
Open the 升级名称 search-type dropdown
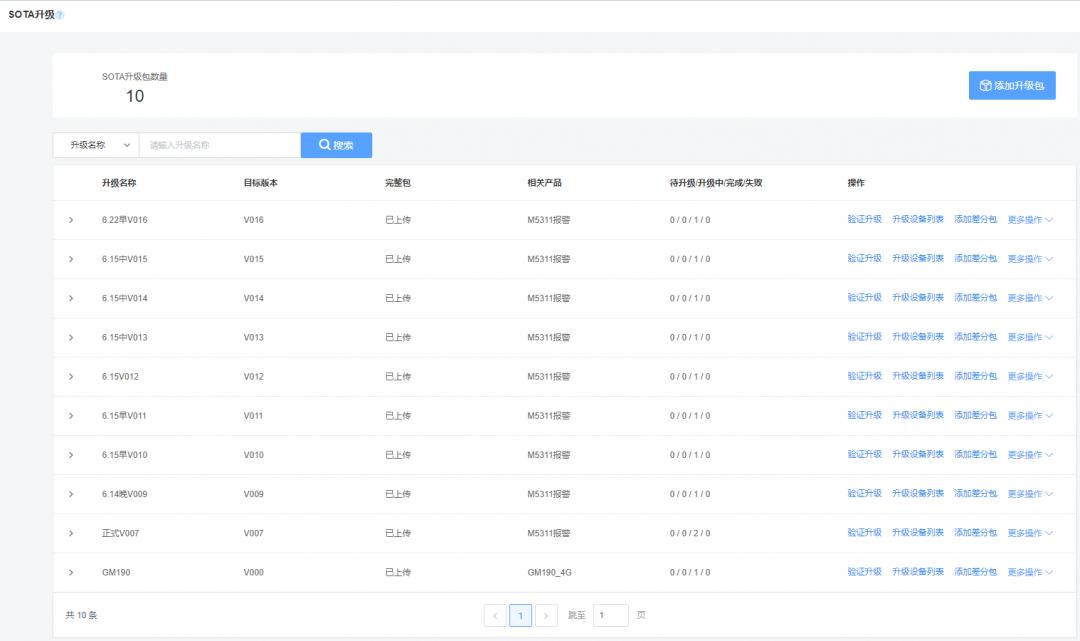point(96,145)
